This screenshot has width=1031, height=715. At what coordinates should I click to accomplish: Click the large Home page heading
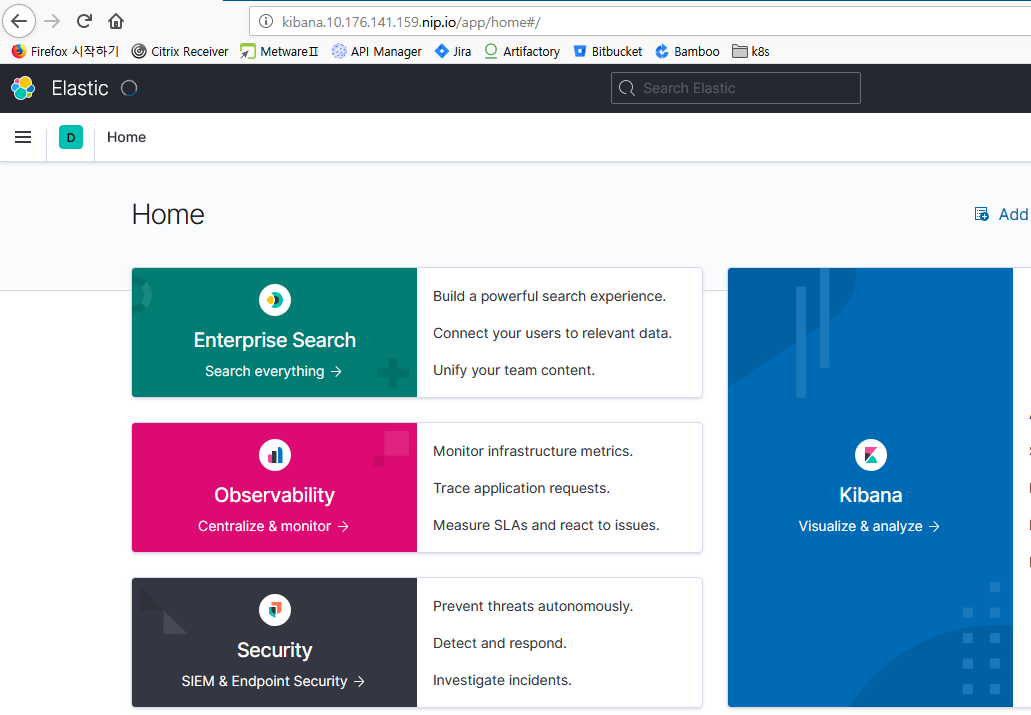tap(168, 214)
